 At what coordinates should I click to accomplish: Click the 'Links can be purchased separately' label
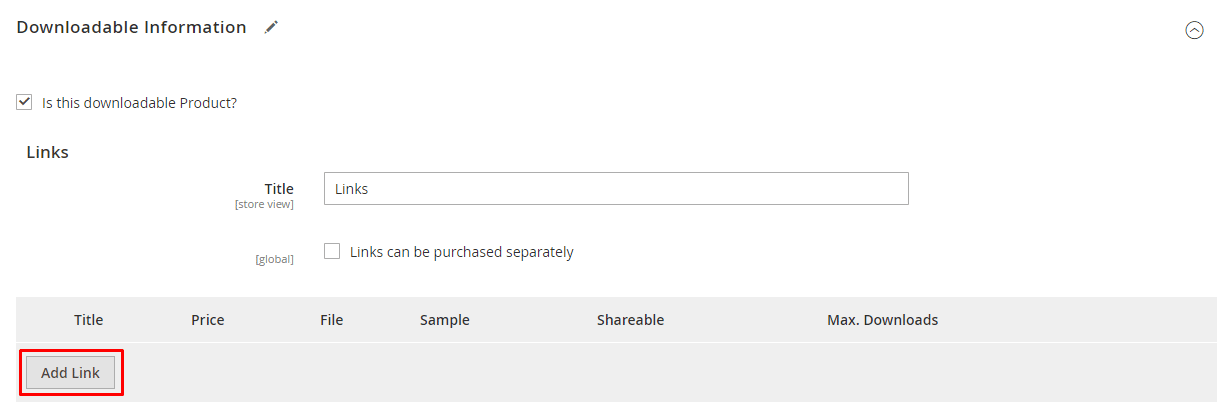coord(461,252)
